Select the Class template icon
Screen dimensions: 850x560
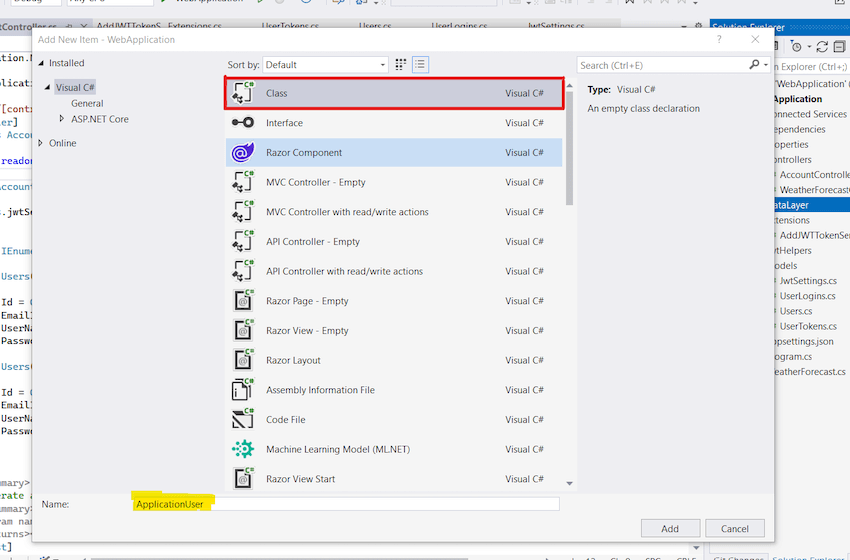point(243,93)
